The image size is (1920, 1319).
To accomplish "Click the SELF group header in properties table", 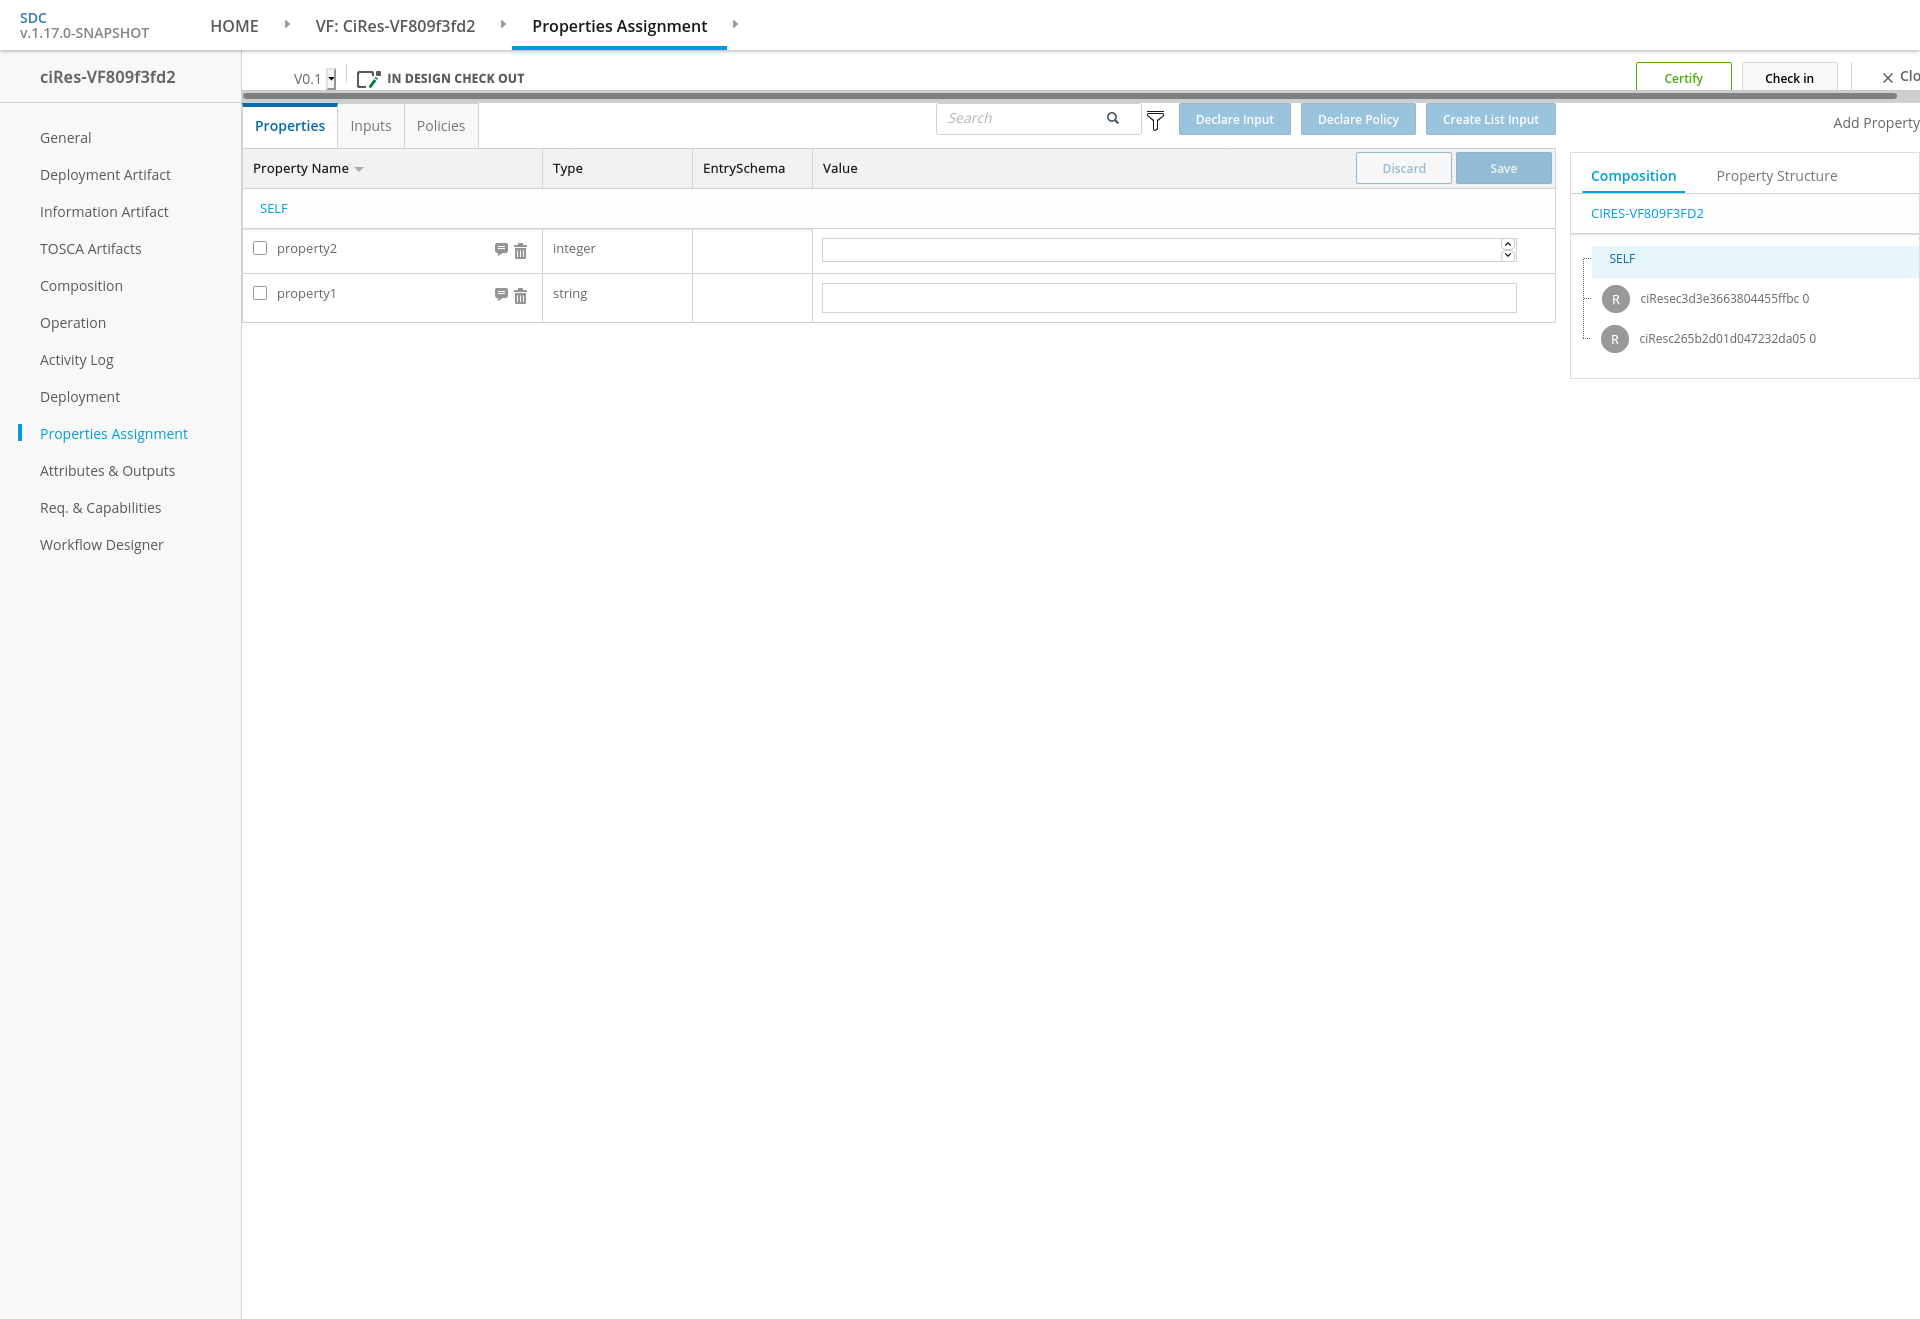I will coord(274,209).
